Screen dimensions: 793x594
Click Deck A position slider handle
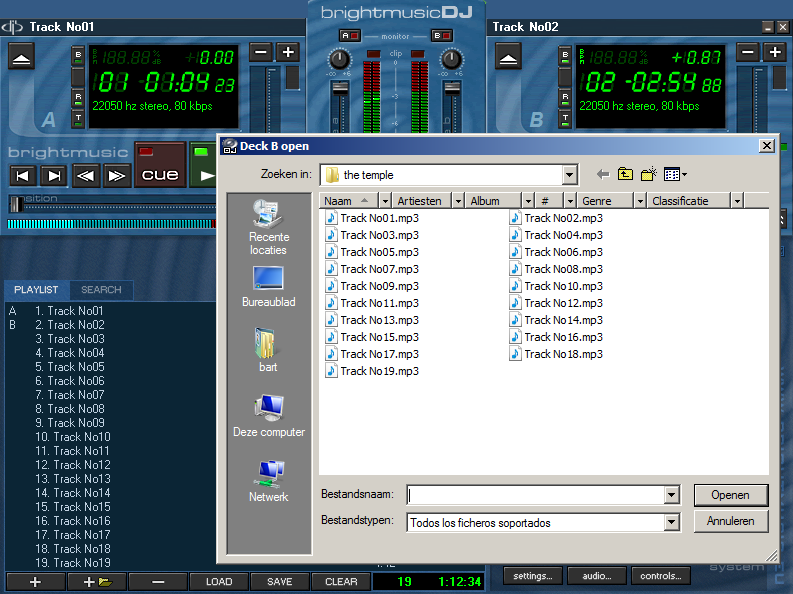tap(16, 203)
